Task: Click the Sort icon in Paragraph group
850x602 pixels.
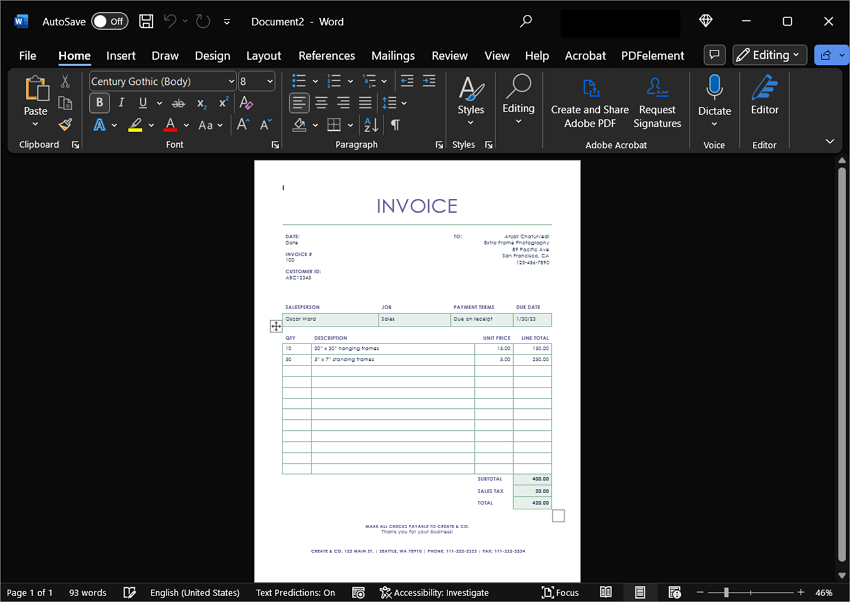Action: [371, 122]
